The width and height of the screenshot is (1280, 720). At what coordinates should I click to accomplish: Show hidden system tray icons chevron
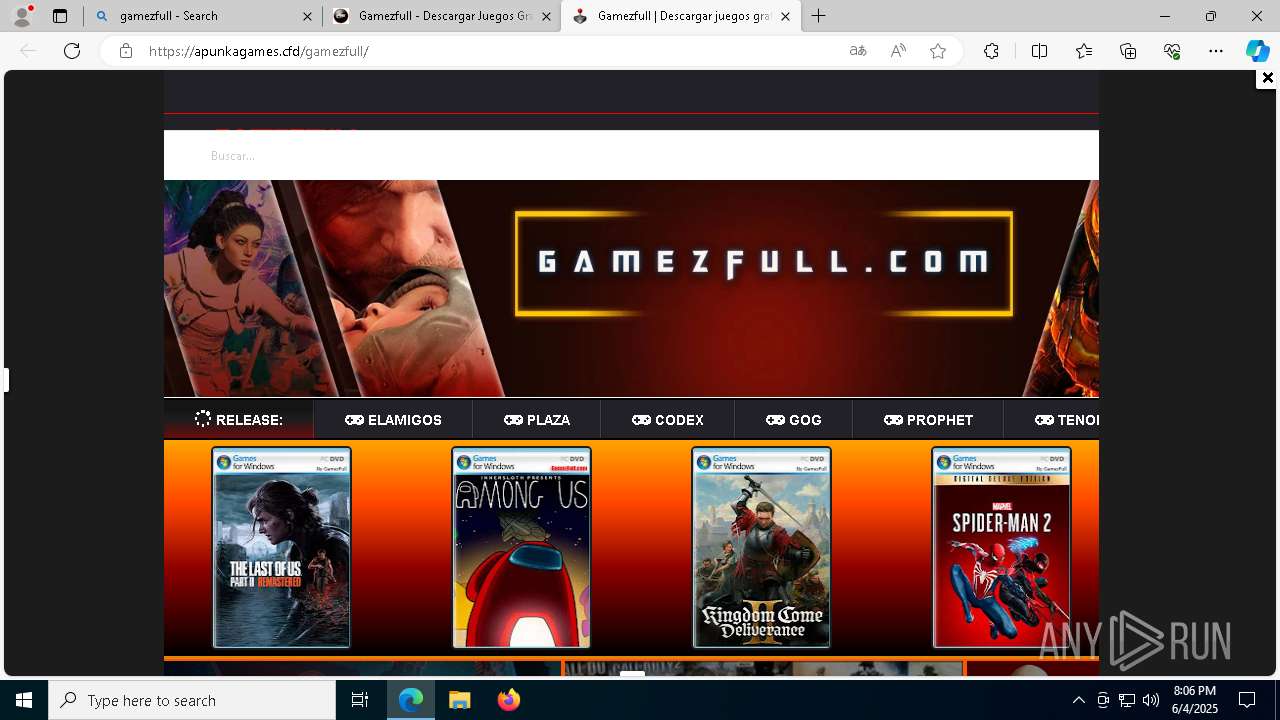1078,700
